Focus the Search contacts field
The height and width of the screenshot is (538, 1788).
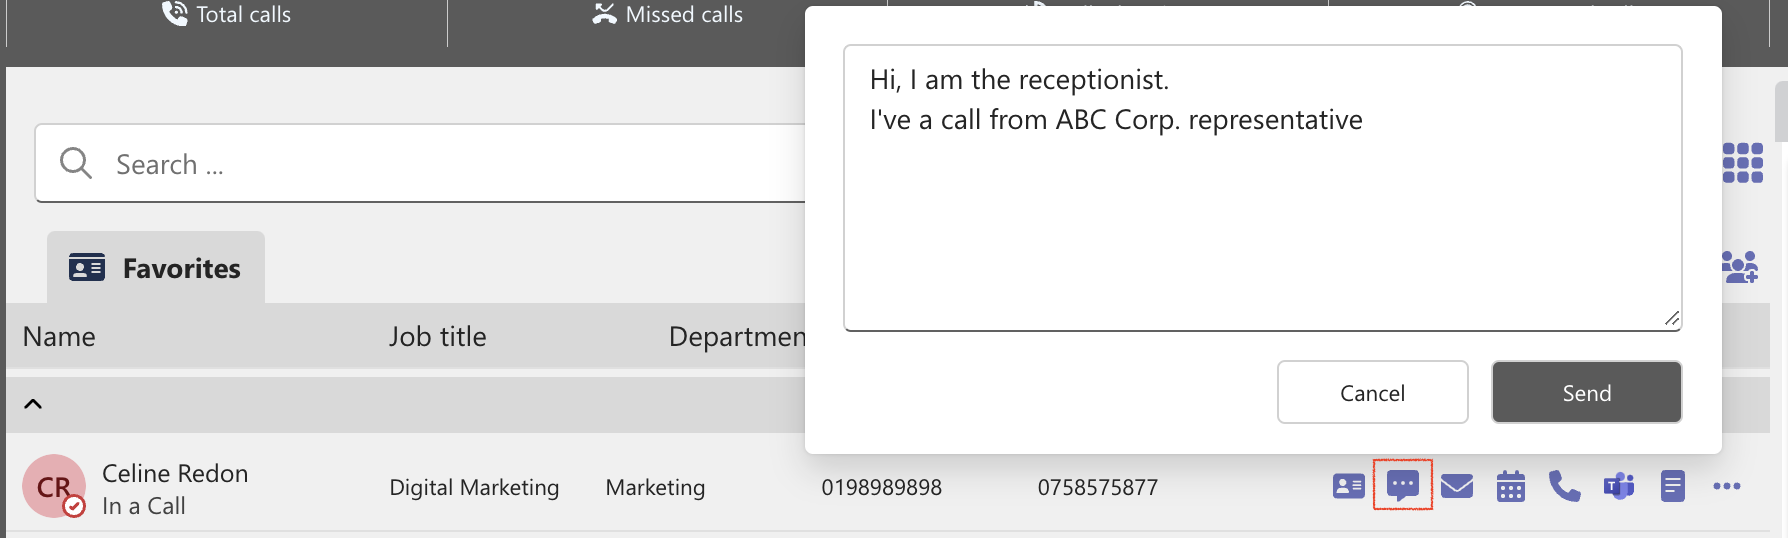[420, 163]
